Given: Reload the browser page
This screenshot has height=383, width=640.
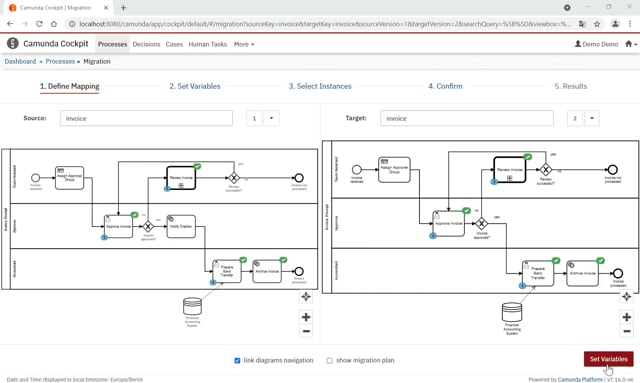Looking at the screenshot, I should pos(39,24).
